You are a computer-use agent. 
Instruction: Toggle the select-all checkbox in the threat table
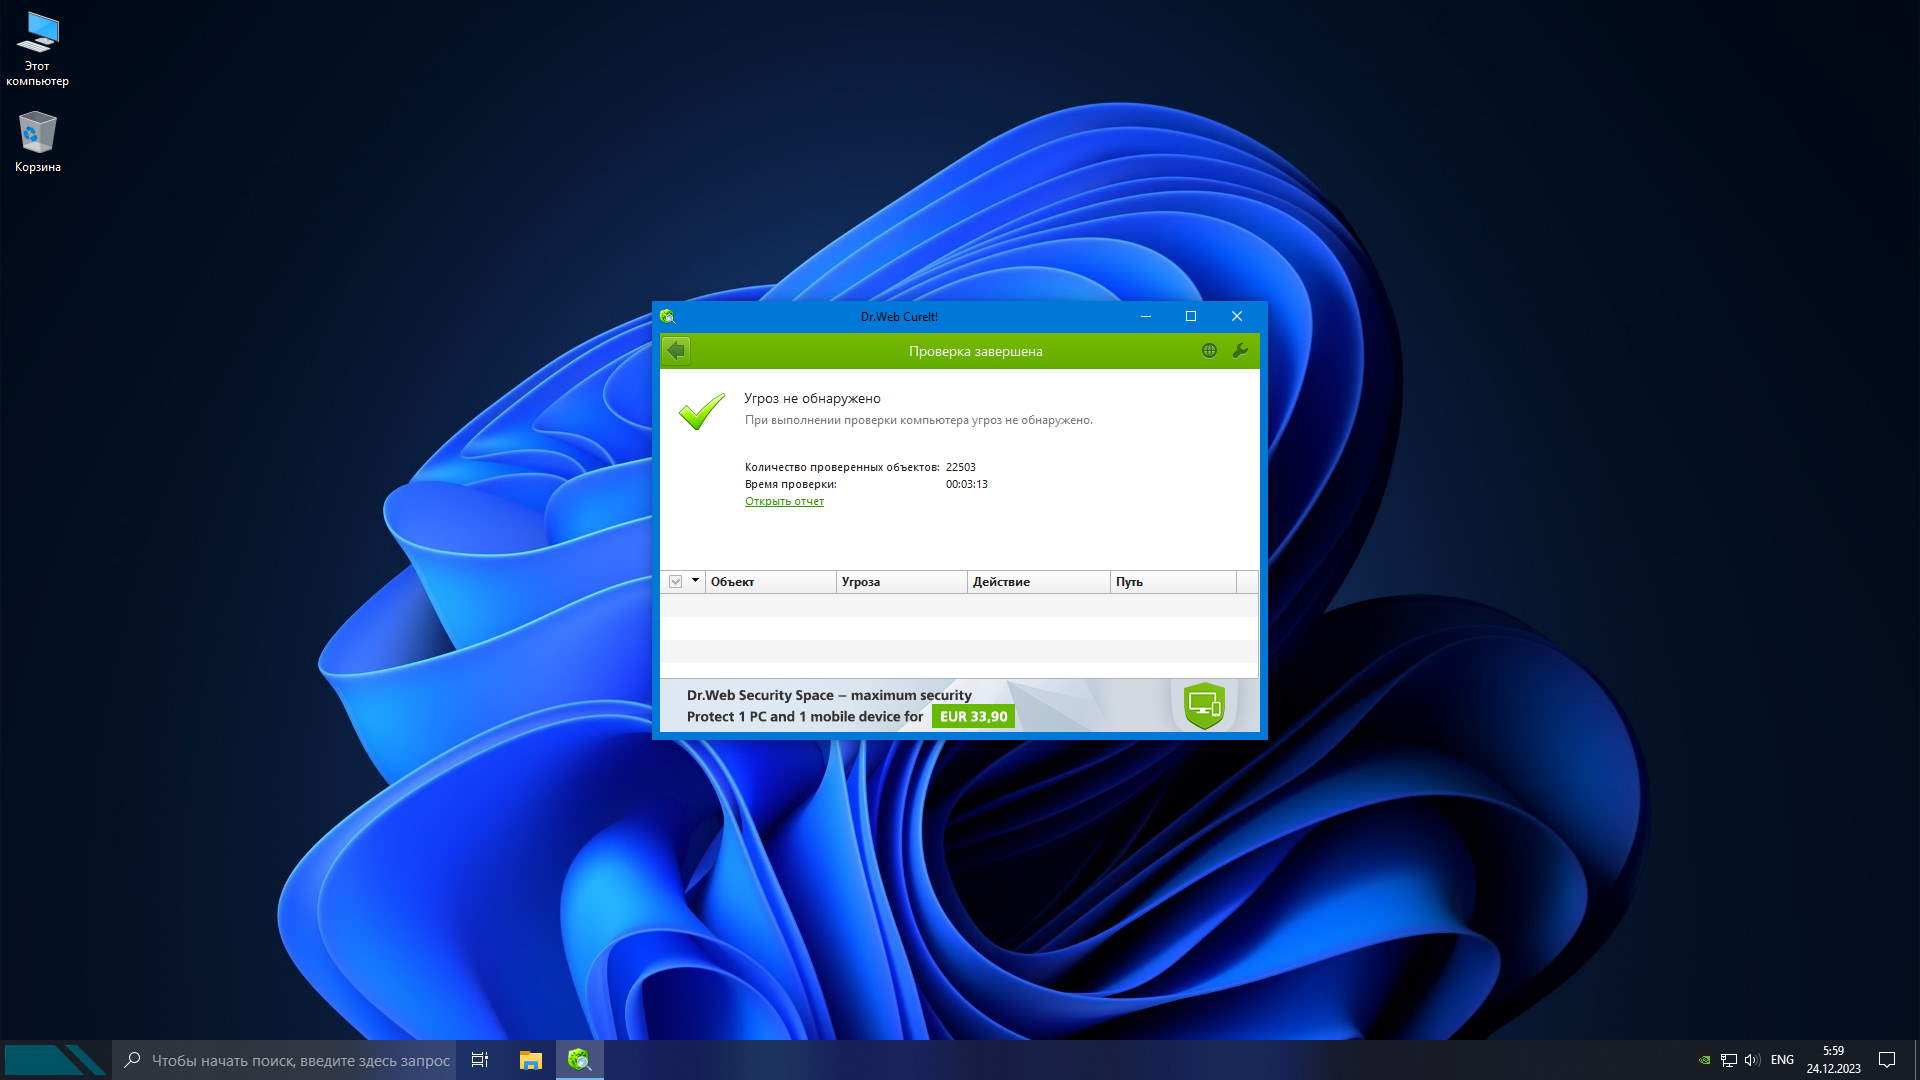[676, 582]
